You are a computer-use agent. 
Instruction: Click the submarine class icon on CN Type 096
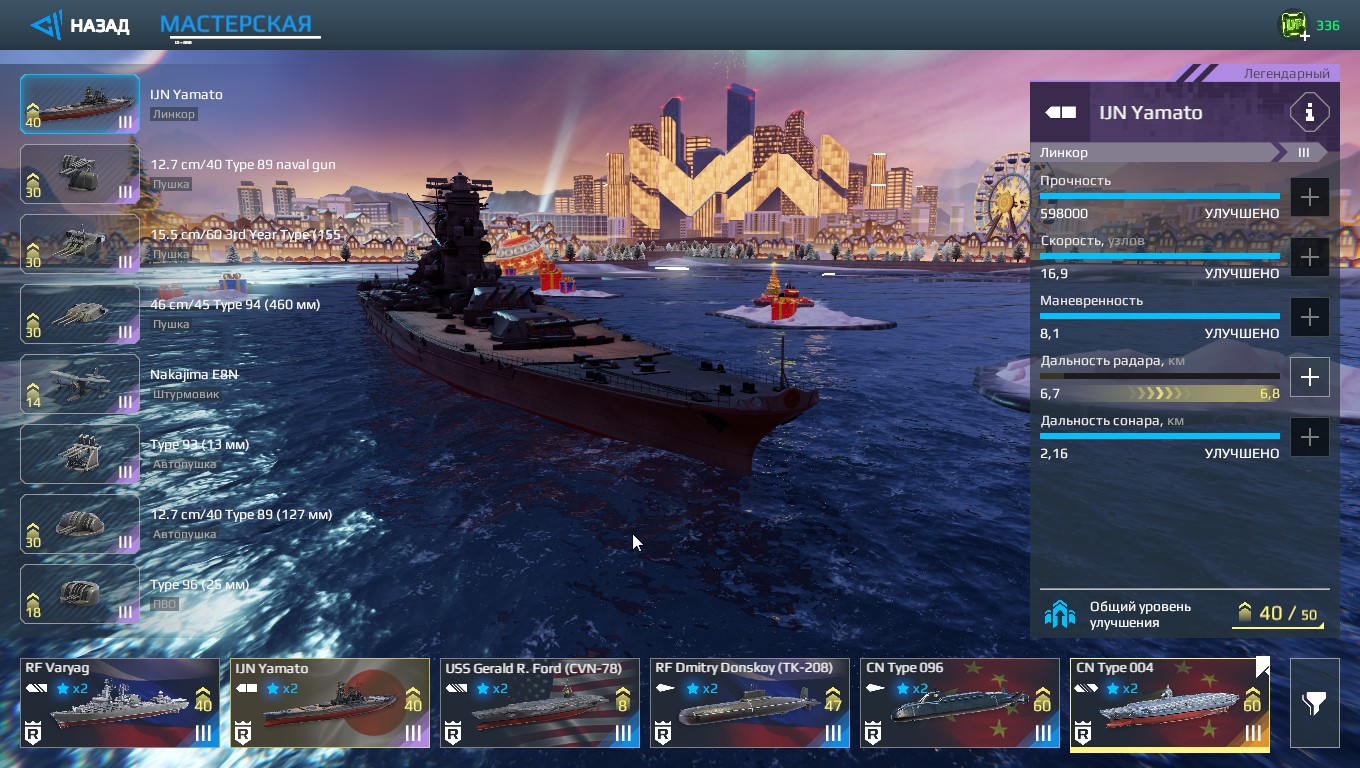coord(878,688)
